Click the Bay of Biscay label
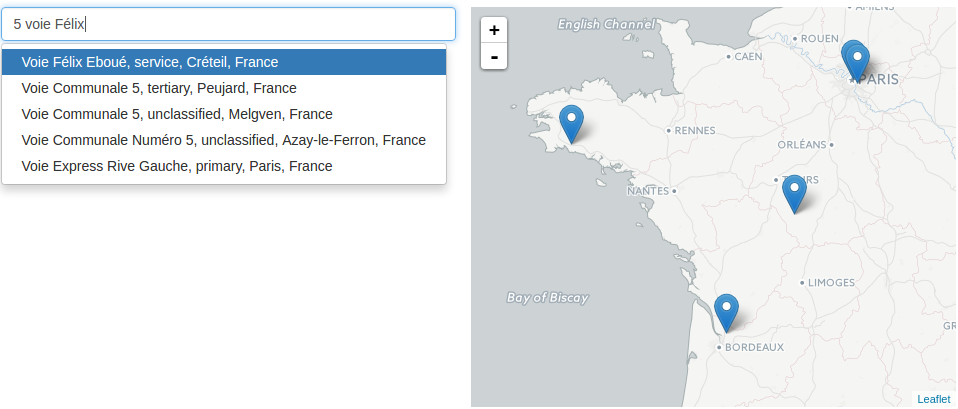The width and height of the screenshot is (958, 409). click(547, 298)
